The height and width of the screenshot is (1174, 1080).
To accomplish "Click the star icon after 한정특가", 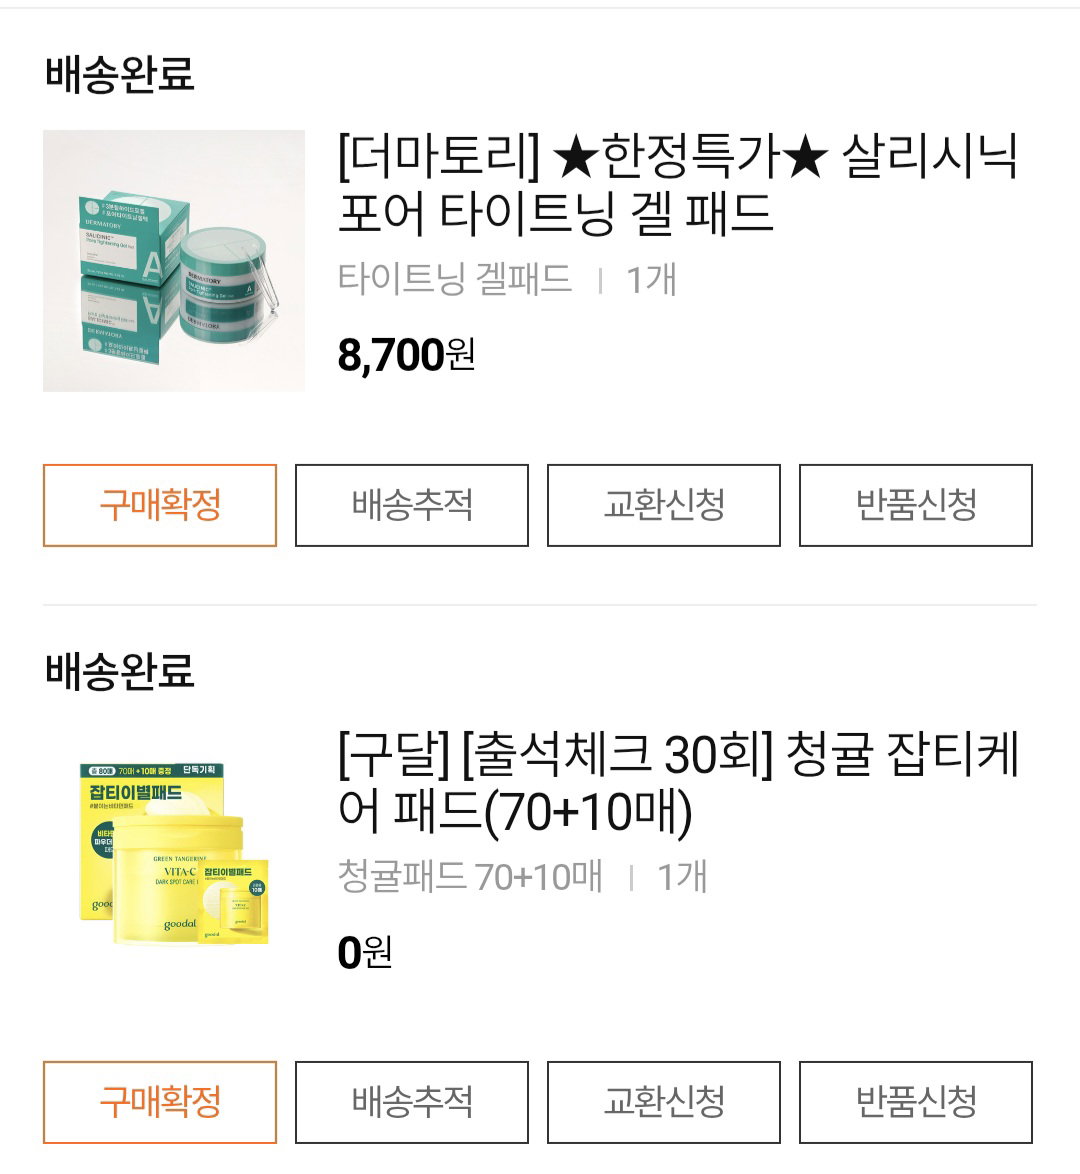I will point(806,157).
